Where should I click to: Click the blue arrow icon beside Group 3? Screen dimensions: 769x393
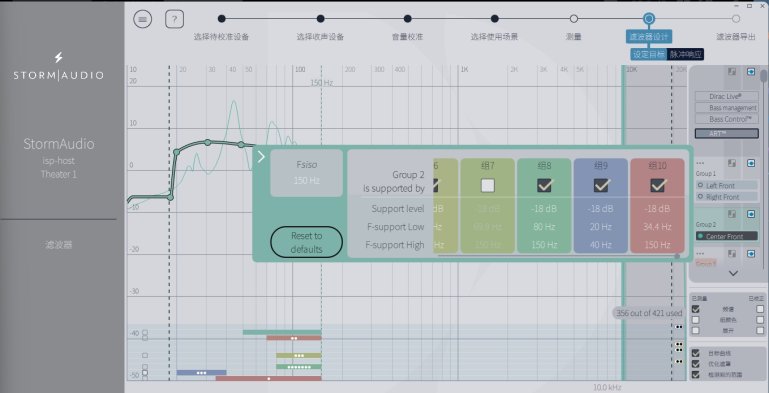point(751,254)
